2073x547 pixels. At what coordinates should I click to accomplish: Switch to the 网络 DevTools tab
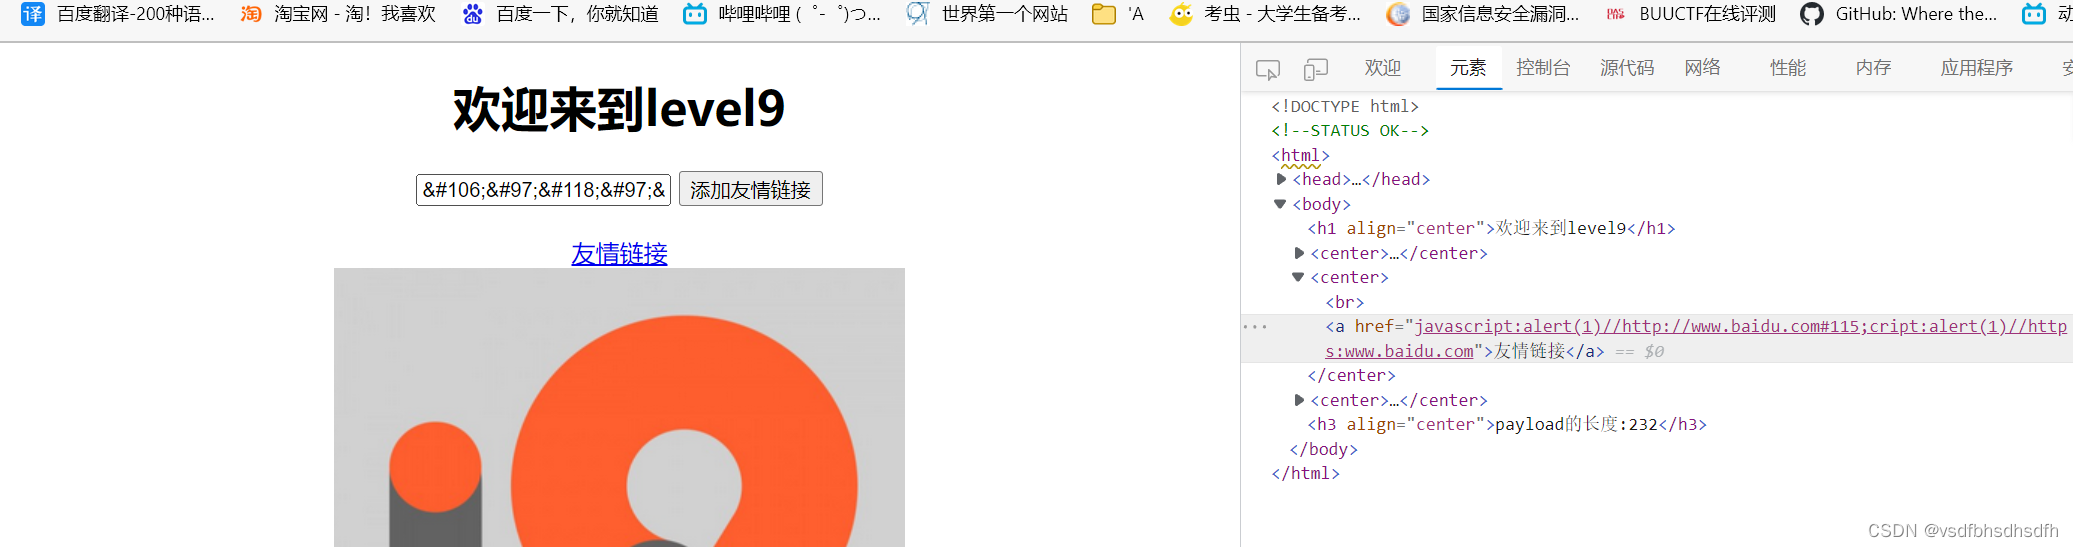tap(1702, 68)
